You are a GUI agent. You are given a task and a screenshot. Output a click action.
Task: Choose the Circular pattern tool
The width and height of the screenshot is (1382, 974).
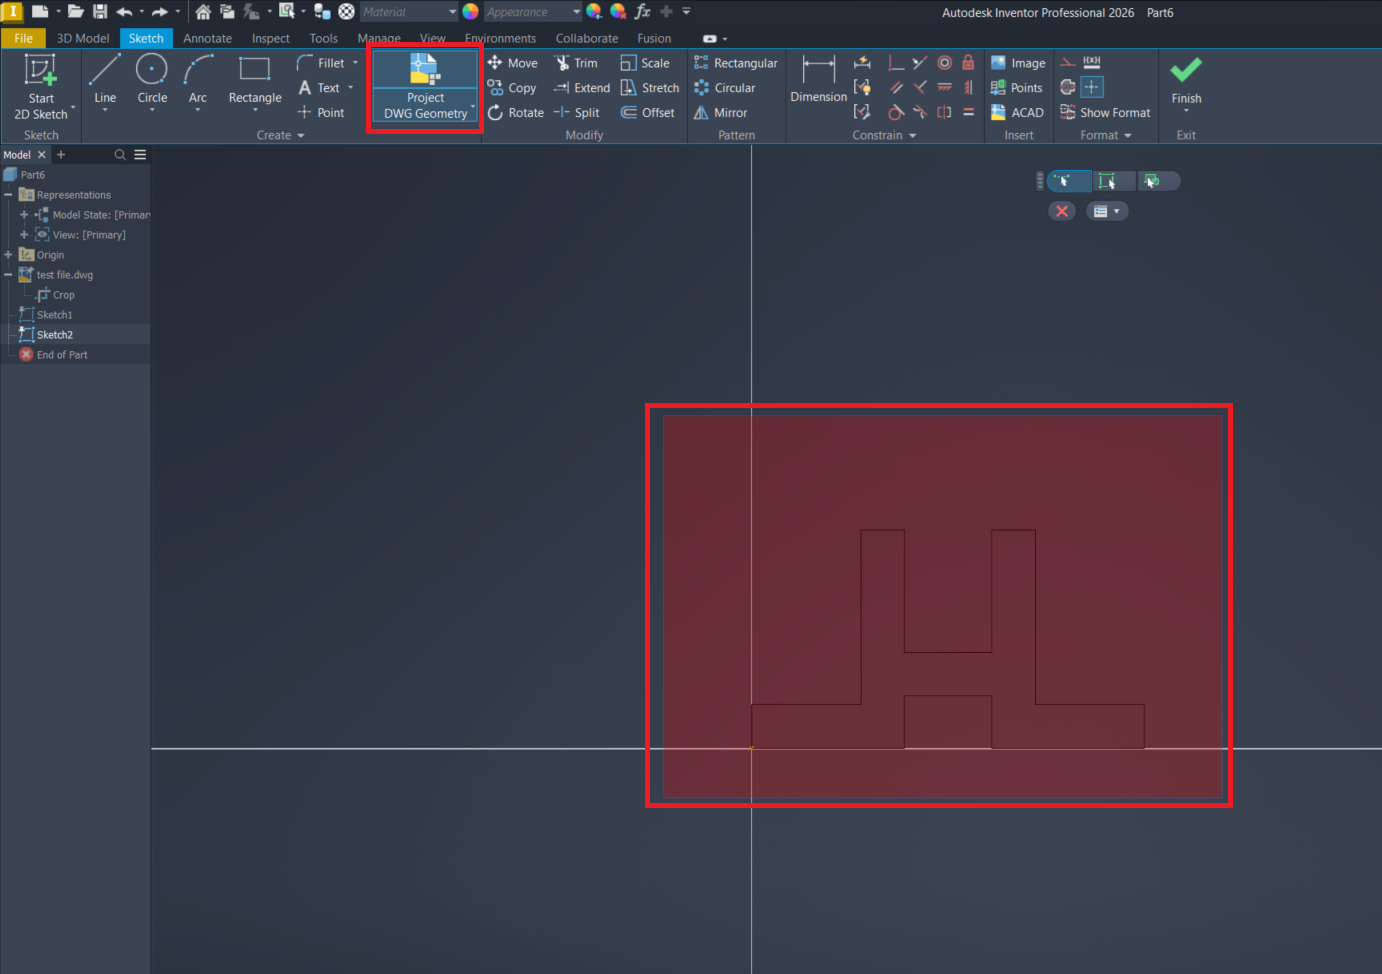[725, 88]
